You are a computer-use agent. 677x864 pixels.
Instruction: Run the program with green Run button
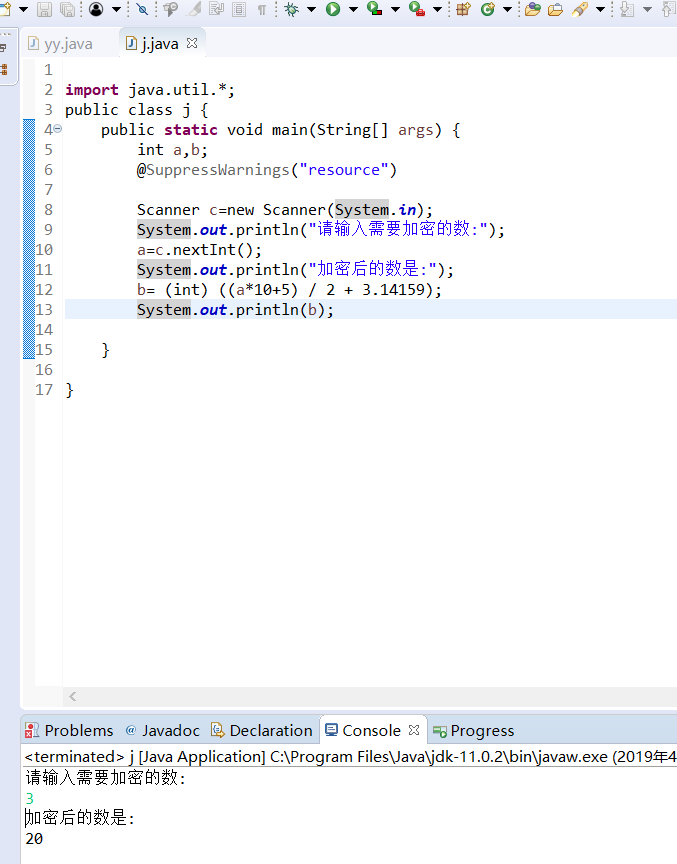[x=333, y=9]
